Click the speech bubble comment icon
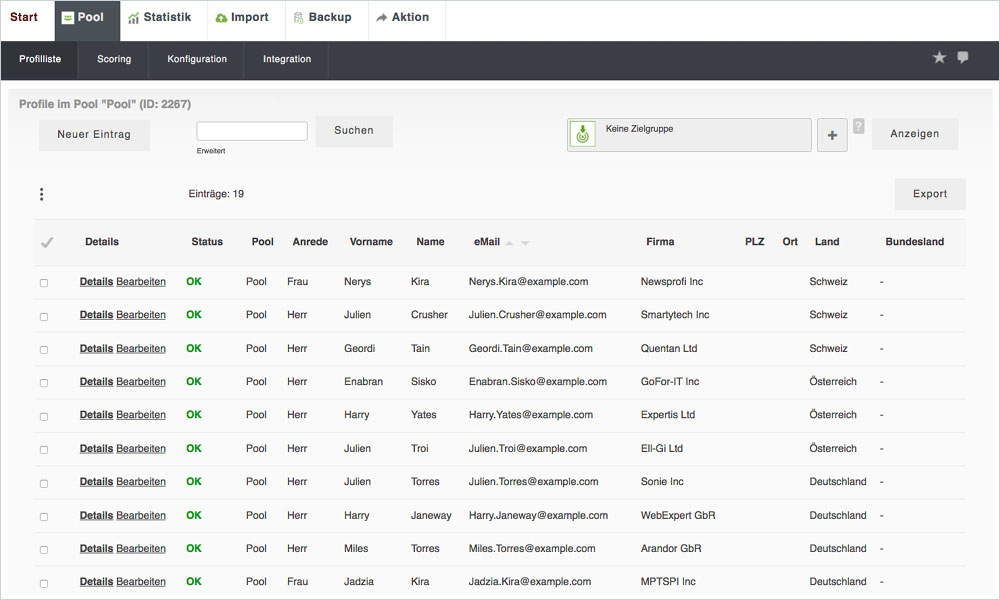Screen dimensions: 1000x600 (963, 58)
